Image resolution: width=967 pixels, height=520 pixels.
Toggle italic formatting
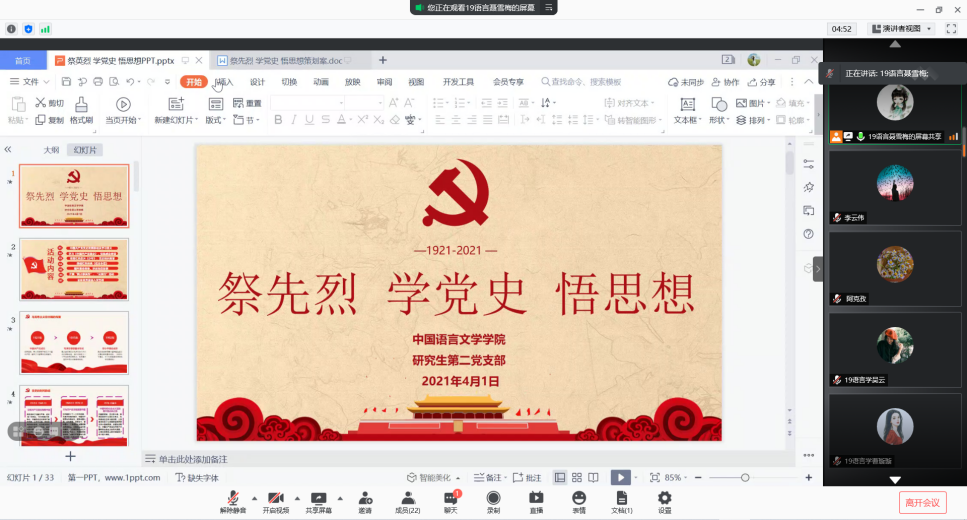pos(294,120)
